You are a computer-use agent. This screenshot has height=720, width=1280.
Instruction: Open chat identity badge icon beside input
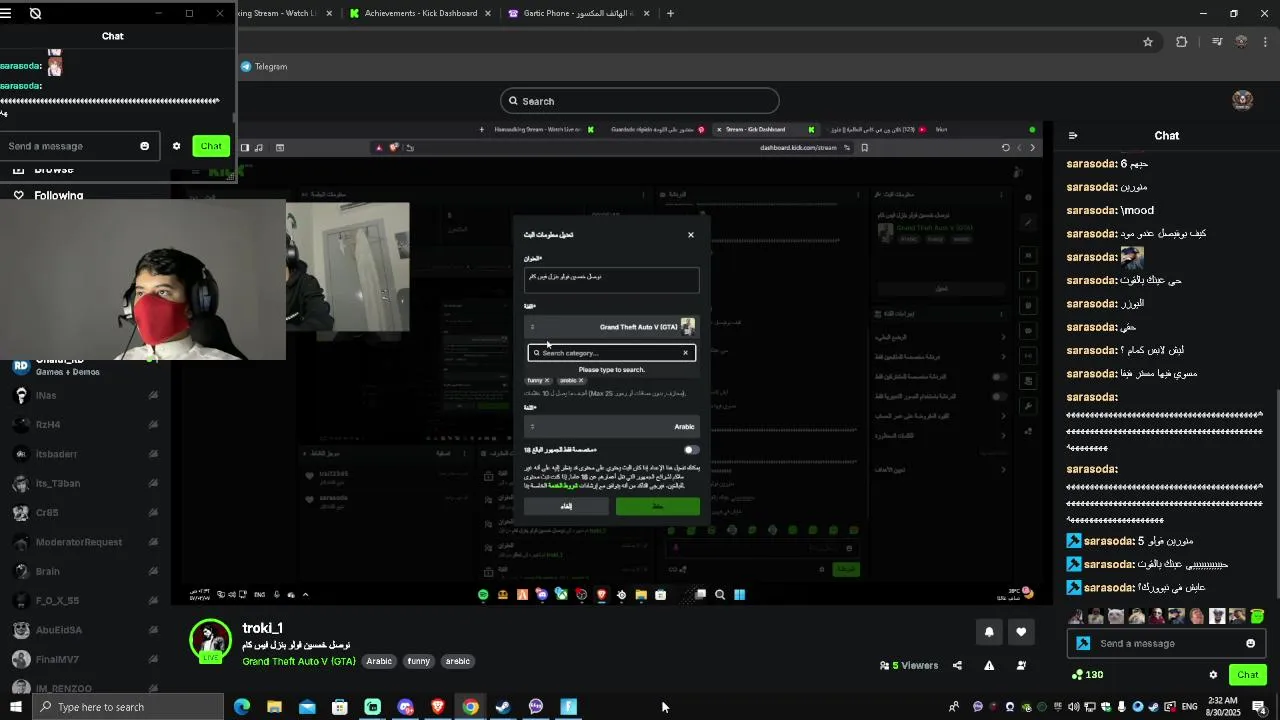click(x=1082, y=644)
